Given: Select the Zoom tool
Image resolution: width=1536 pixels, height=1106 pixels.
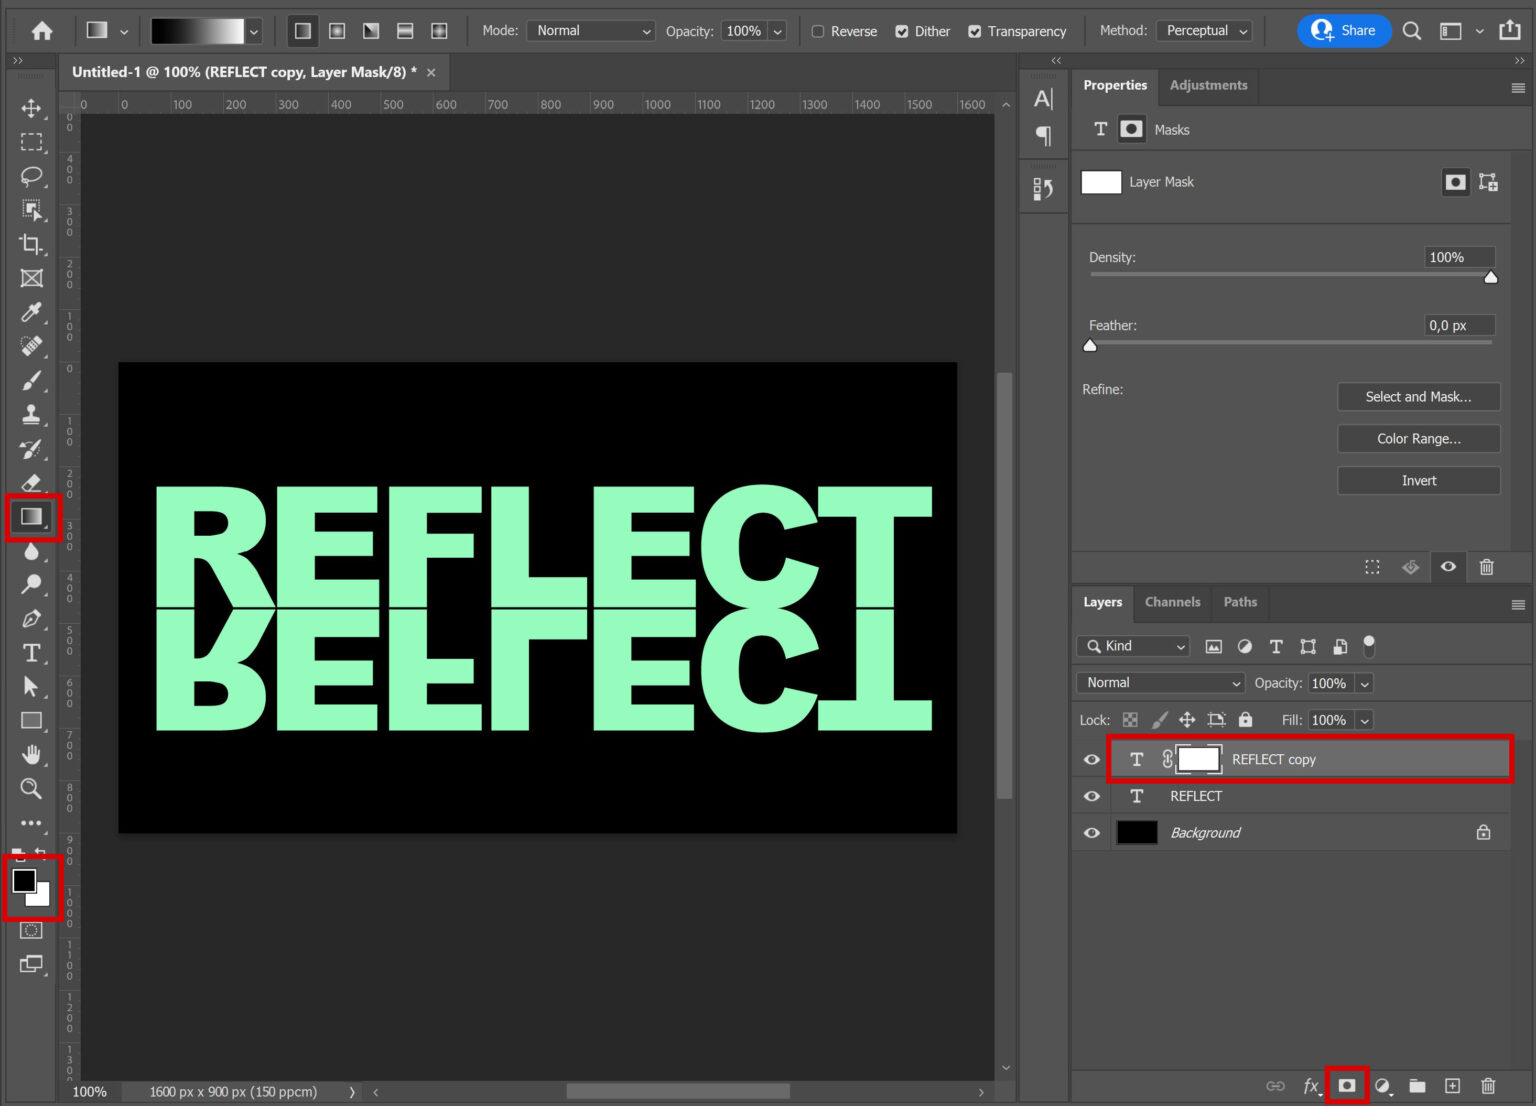Looking at the screenshot, I should (32, 789).
